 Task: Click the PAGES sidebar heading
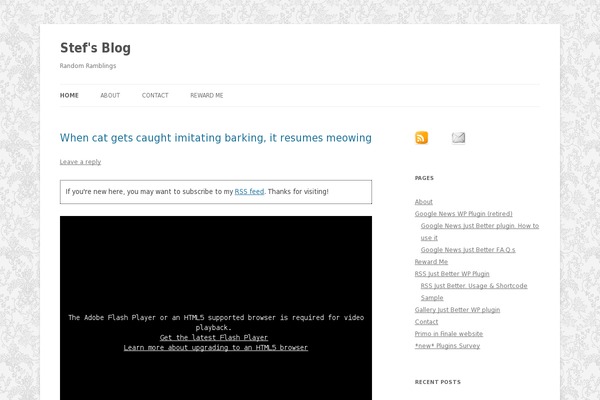pyautogui.click(x=424, y=178)
